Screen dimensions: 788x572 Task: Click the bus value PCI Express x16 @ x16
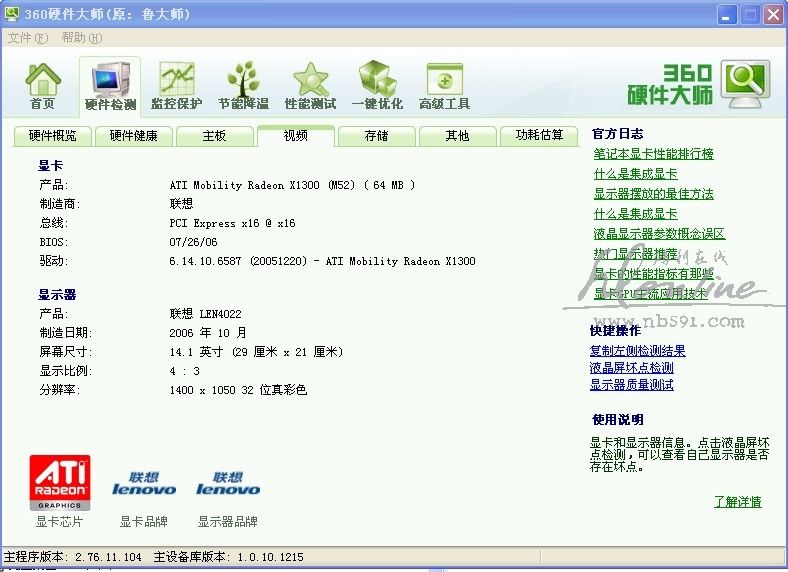pos(232,223)
